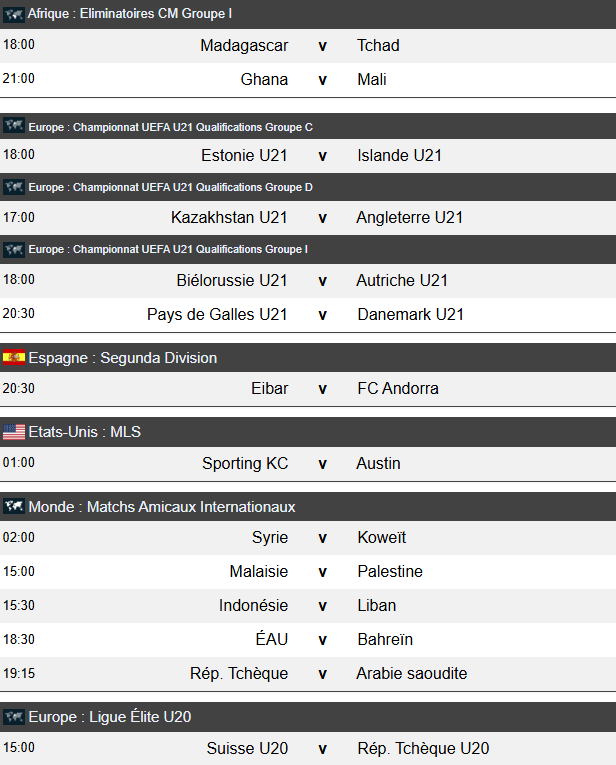Open the Indonésie v Liban match
The height and width of the screenshot is (765, 616).
point(322,606)
